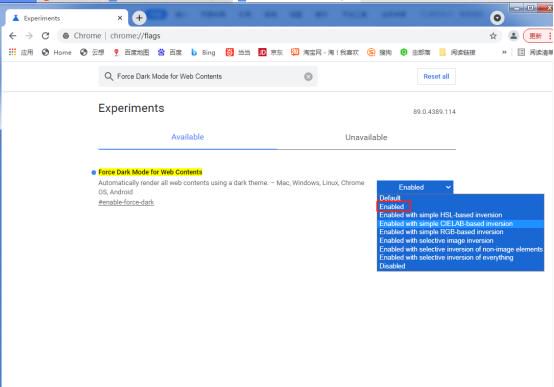Select selective inversion of non-image elements
Image resolution: width=554 pixels, height=387 pixels.
[x=461, y=249]
